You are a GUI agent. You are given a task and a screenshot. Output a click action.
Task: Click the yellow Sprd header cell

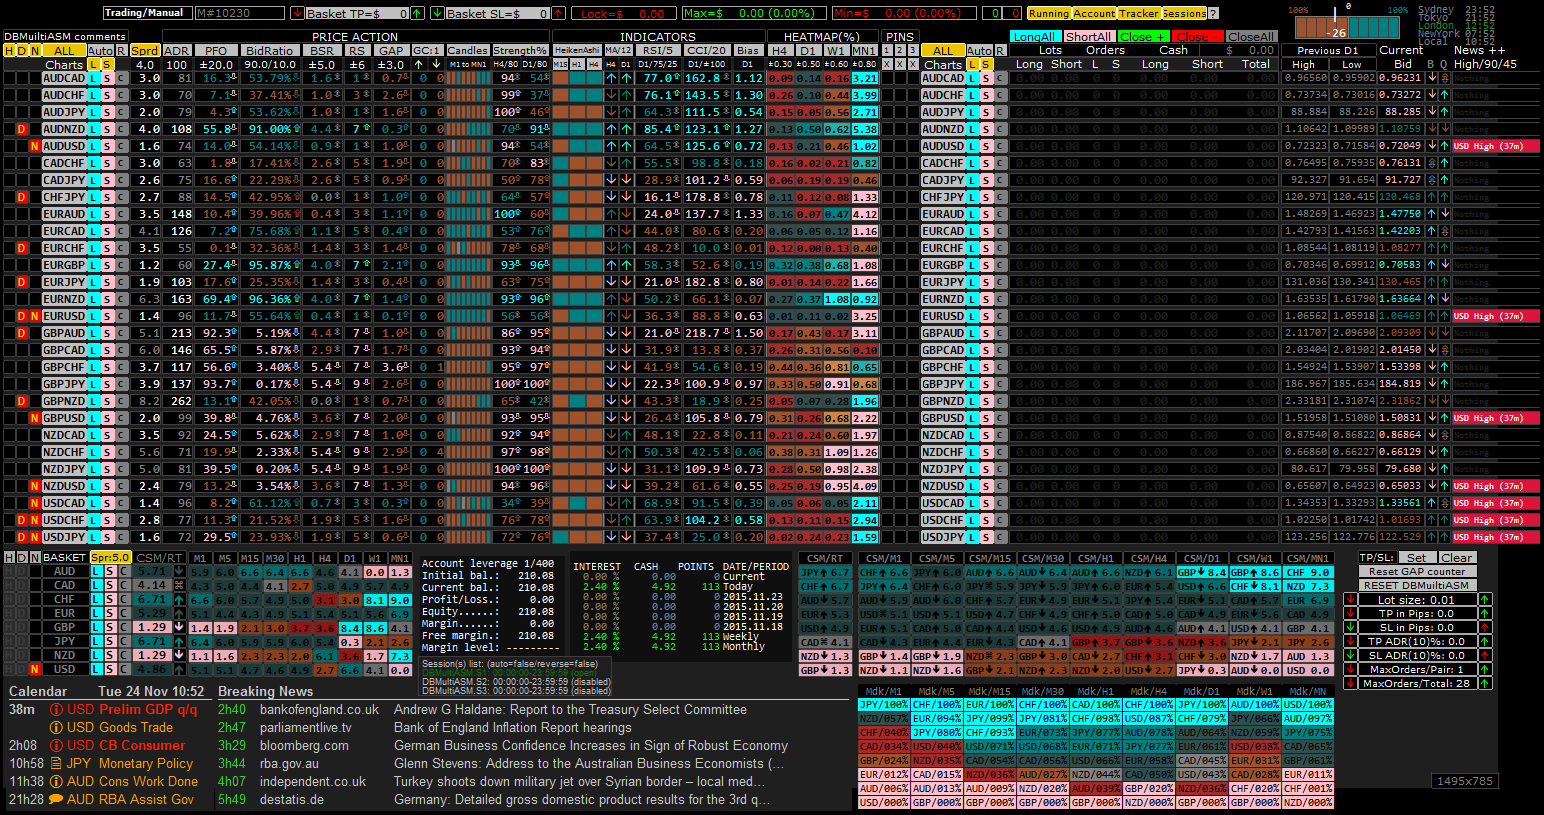144,50
